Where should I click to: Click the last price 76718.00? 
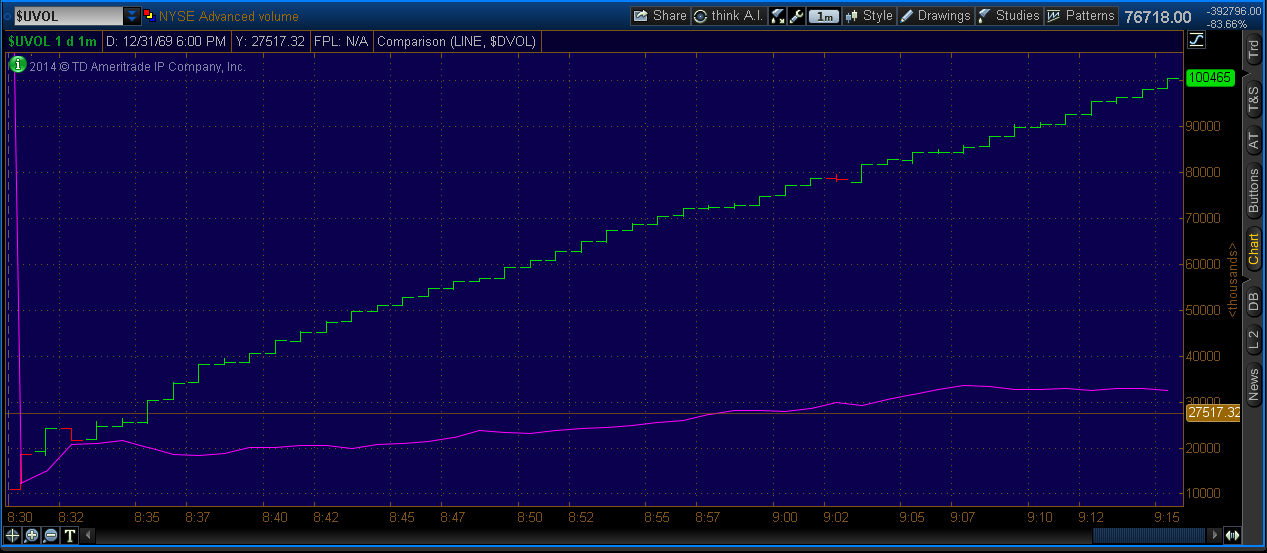(x=1158, y=17)
